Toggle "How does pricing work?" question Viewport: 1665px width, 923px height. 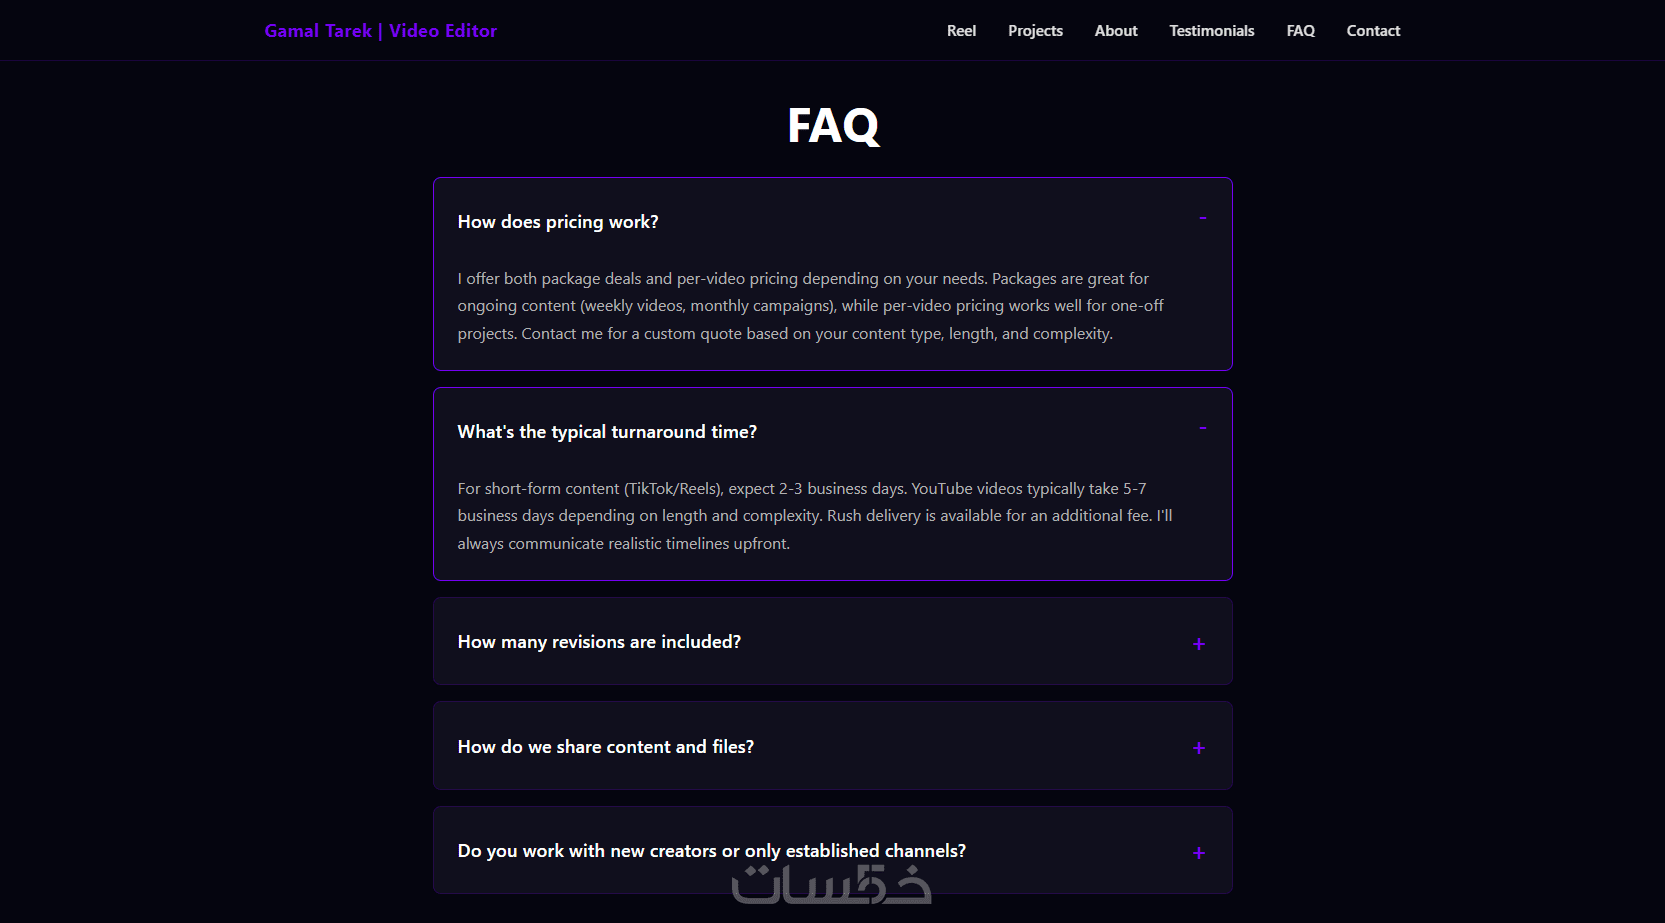coord(558,222)
